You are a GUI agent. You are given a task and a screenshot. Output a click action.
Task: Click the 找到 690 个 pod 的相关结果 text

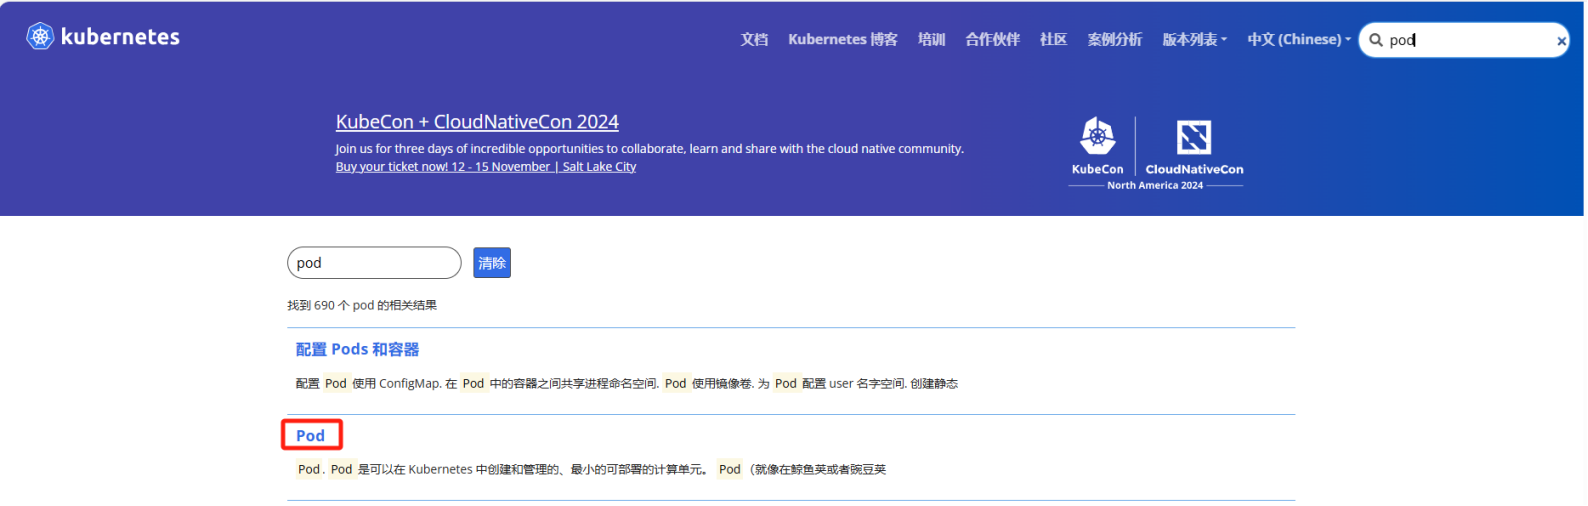pyautogui.click(x=362, y=305)
